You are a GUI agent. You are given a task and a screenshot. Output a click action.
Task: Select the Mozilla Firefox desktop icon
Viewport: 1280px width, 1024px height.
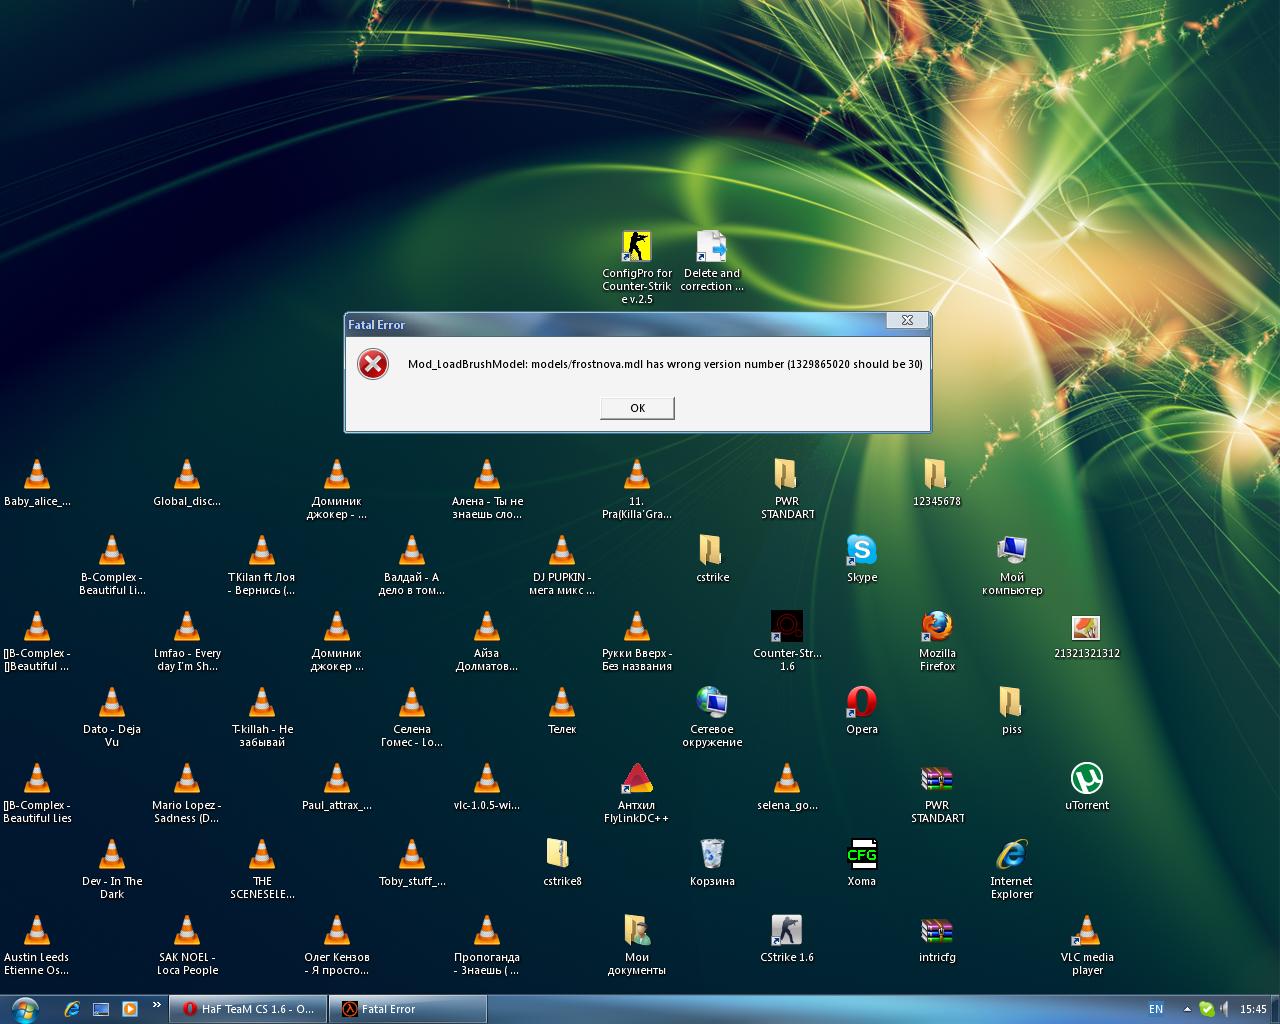(x=937, y=628)
